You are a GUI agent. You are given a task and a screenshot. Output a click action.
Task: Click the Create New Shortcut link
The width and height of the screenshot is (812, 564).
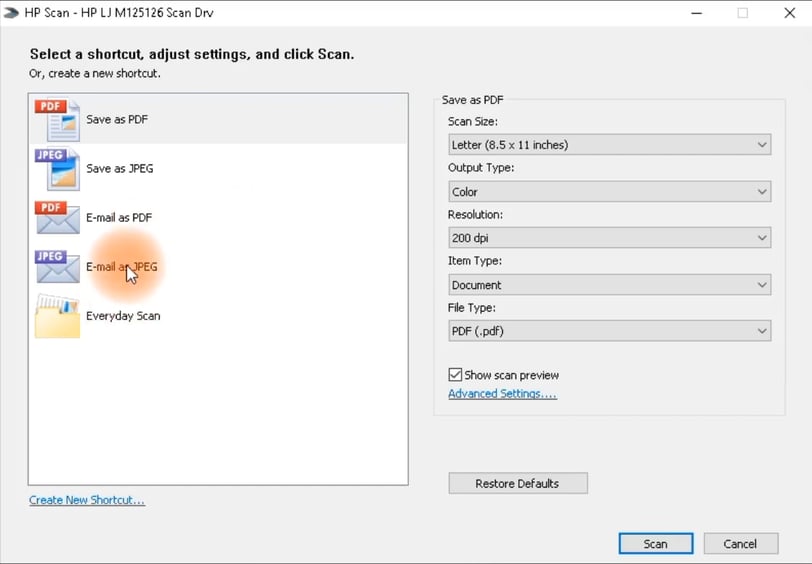coord(87,500)
